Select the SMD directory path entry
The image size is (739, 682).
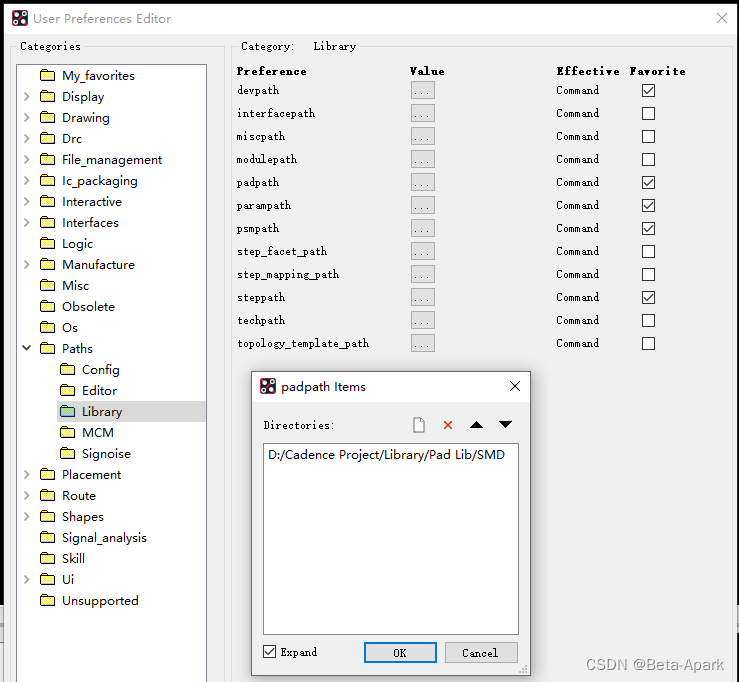pyautogui.click(x=386, y=455)
